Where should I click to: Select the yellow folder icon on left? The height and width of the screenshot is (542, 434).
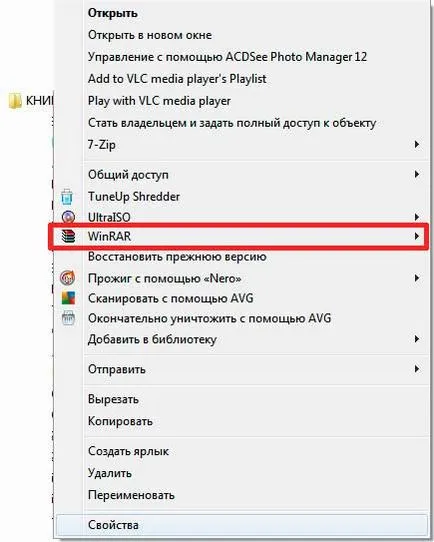click(x=15, y=101)
